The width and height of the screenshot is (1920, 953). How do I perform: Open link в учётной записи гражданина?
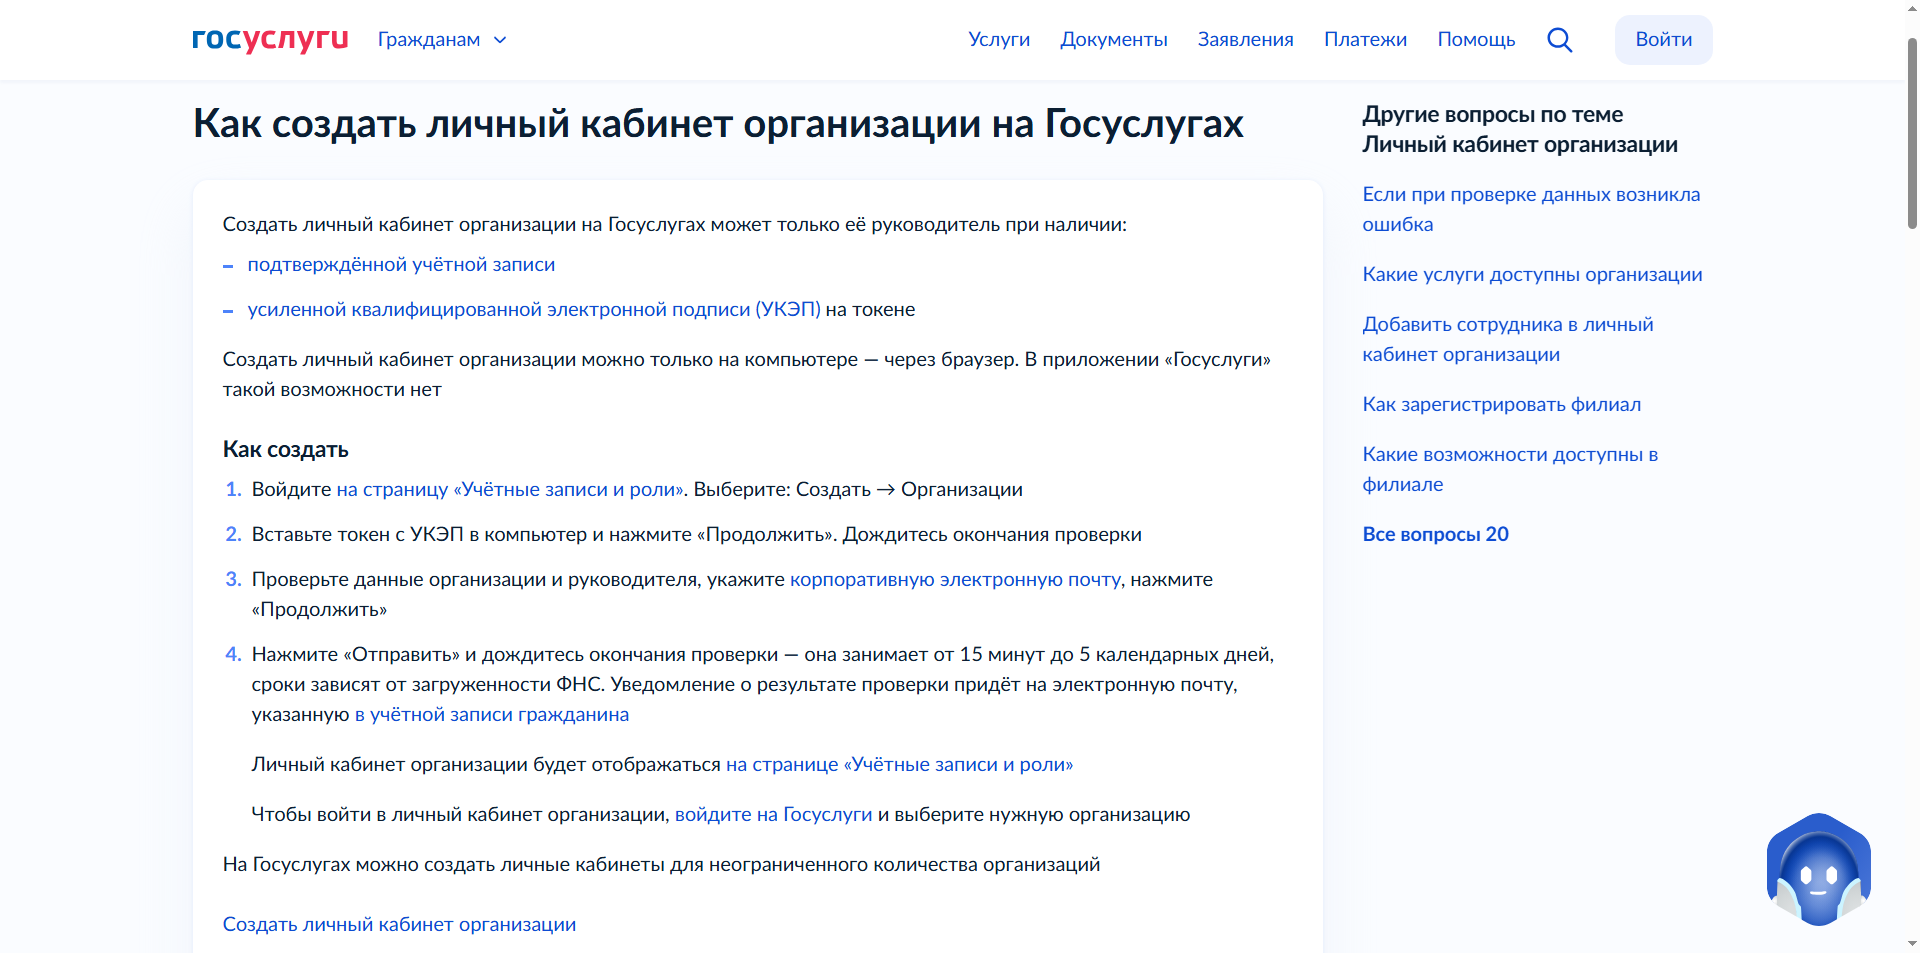point(491,714)
